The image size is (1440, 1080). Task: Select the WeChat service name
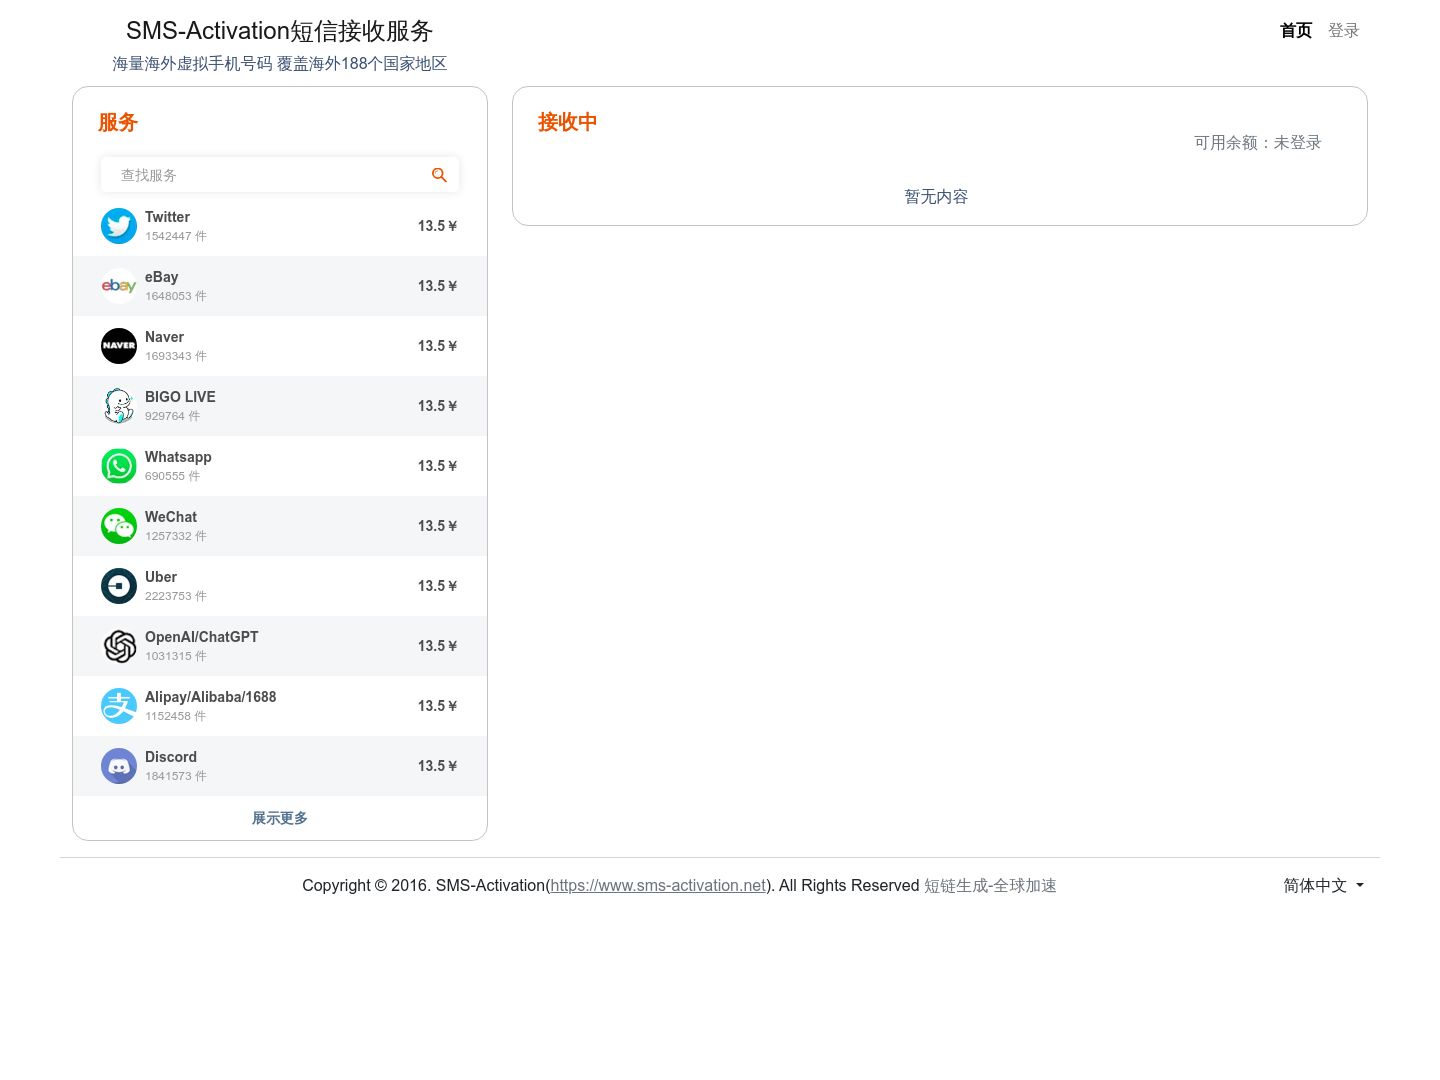[x=171, y=517]
